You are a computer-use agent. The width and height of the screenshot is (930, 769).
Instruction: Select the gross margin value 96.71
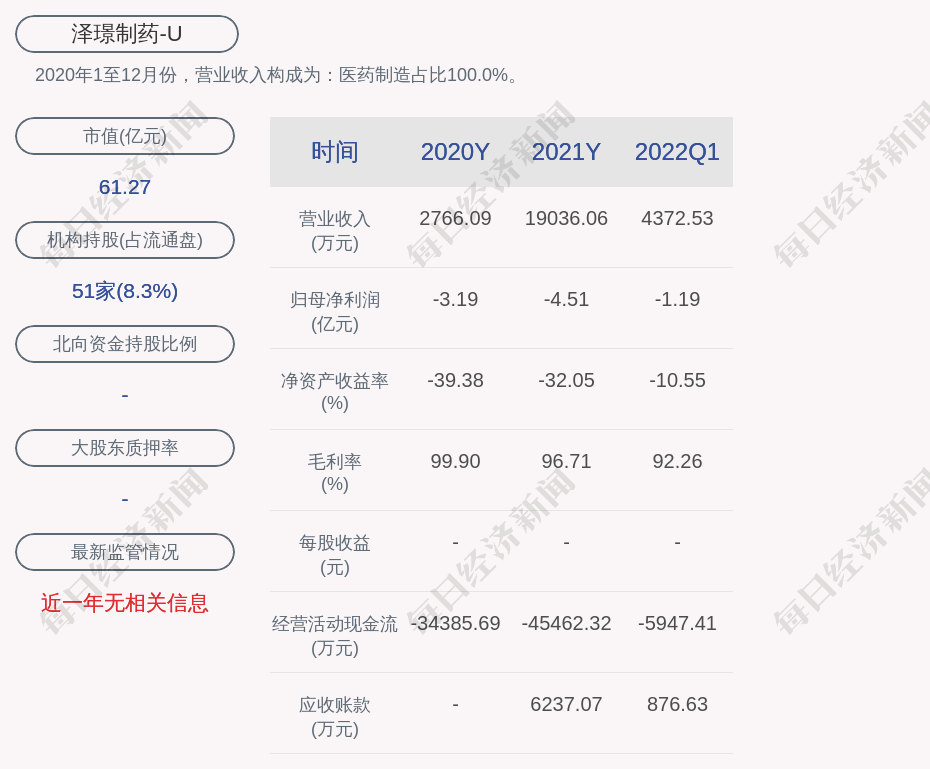click(566, 461)
